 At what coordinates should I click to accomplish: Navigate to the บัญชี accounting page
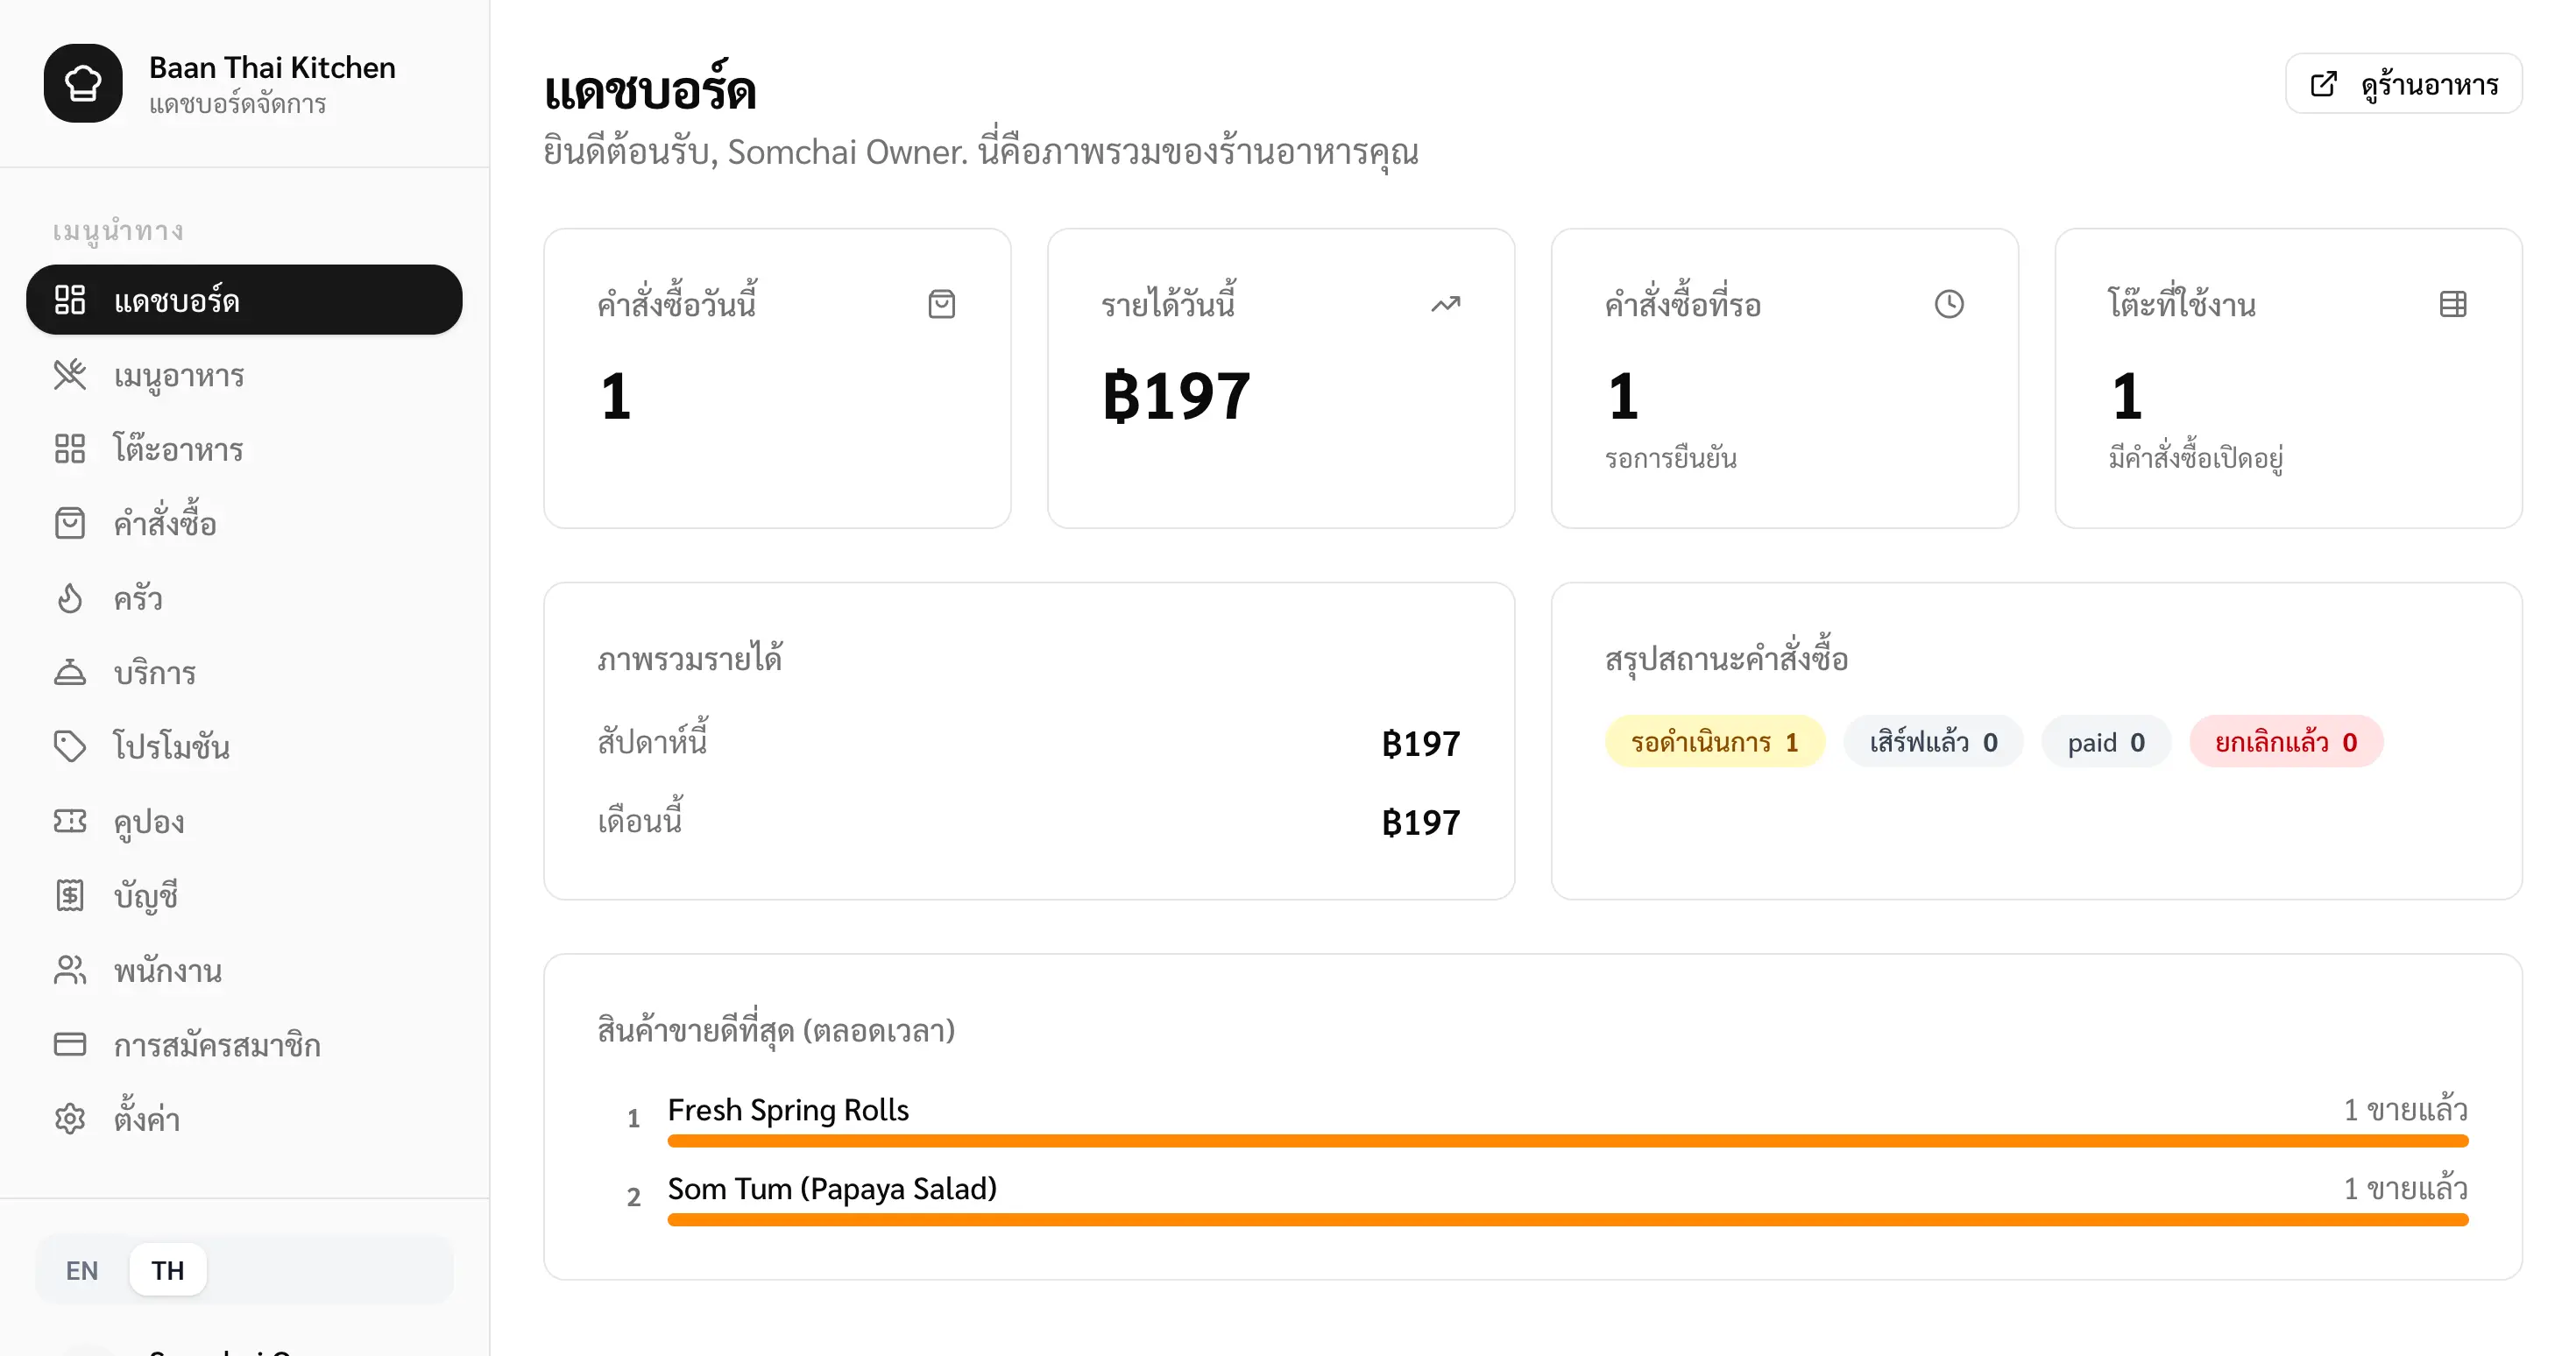pyautogui.click(x=244, y=895)
